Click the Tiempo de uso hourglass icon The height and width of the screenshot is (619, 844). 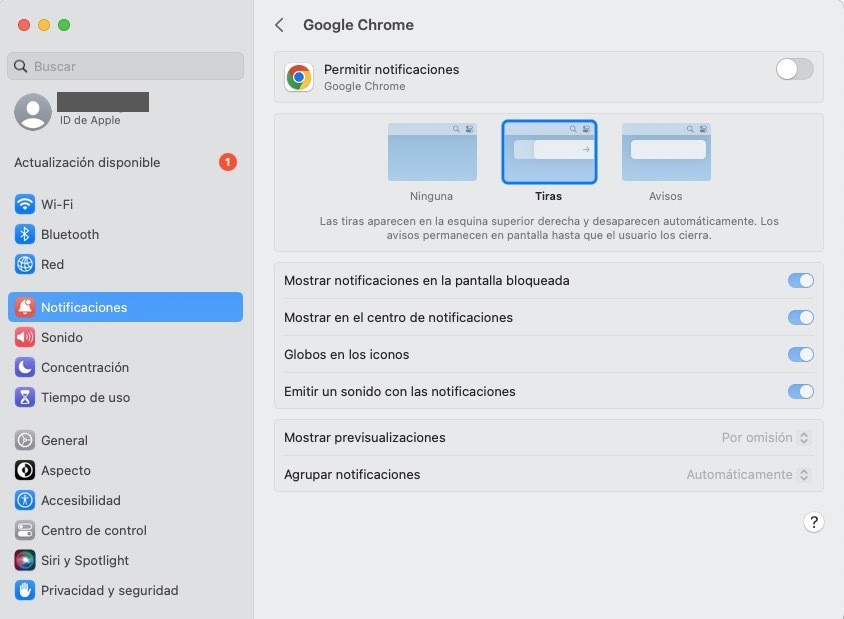pos(25,397)
